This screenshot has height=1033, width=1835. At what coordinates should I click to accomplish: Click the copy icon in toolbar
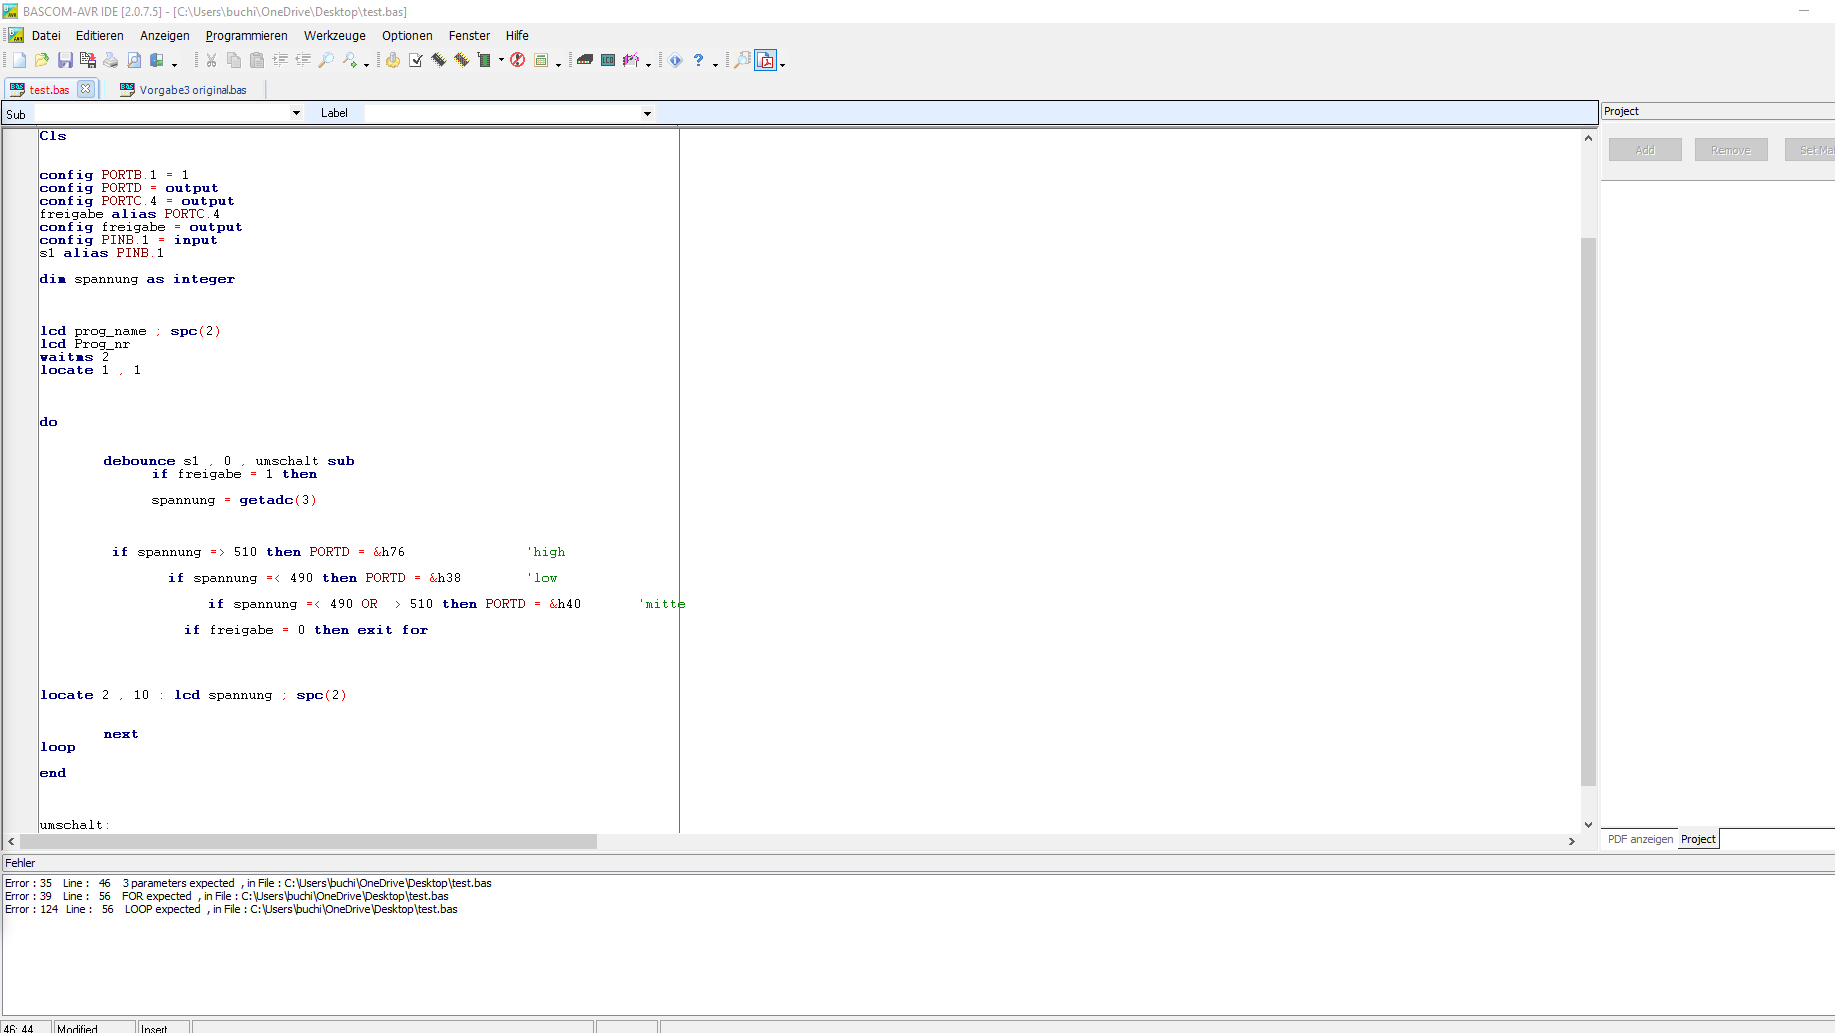(x=234, y=61)
